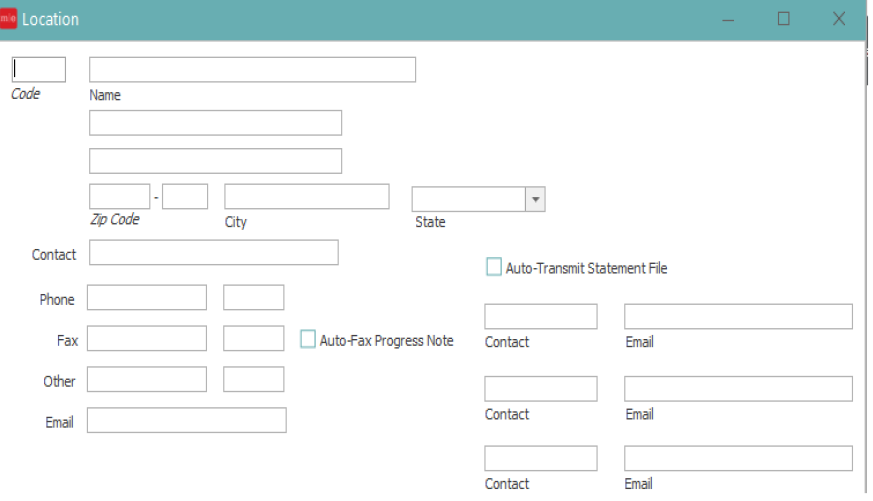Click the red app icon in title bar
Viewport: 873px width, 501px height.
tap(10, 19)
